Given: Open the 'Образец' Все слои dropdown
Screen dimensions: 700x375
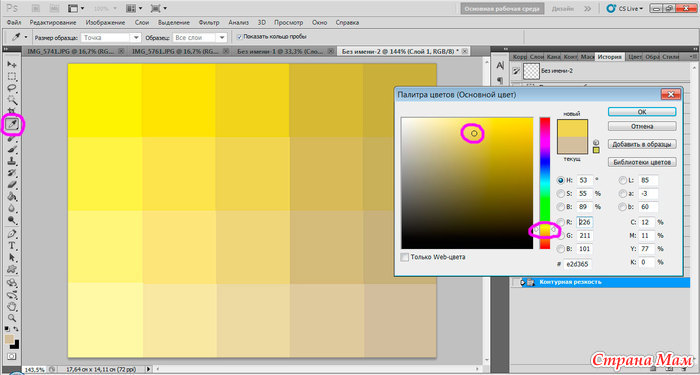Looking at the screenshot, I should coord(200,38).
